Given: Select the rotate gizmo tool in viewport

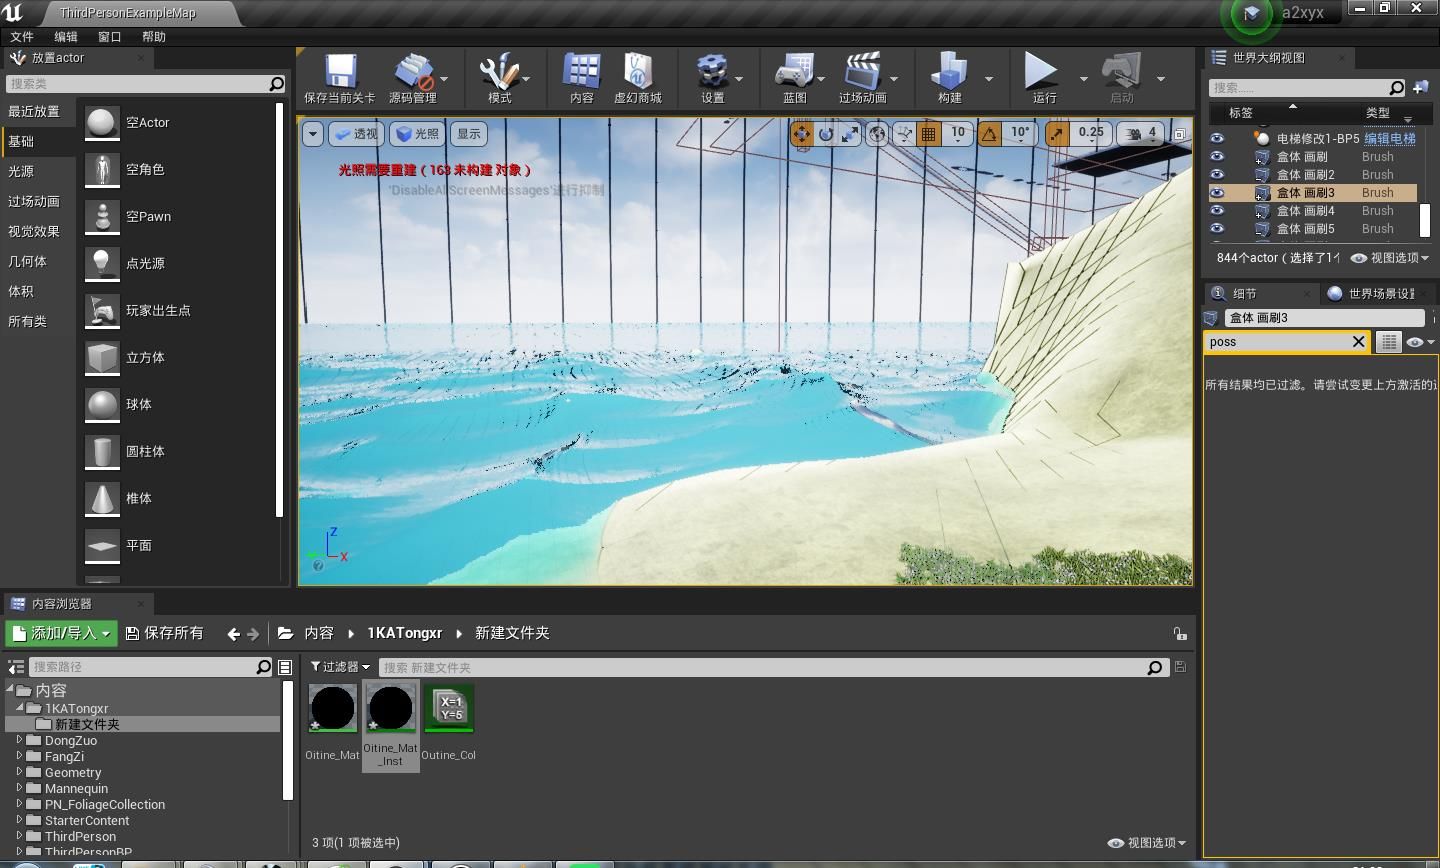Looking at the screenshot, I should click(826, 133).
